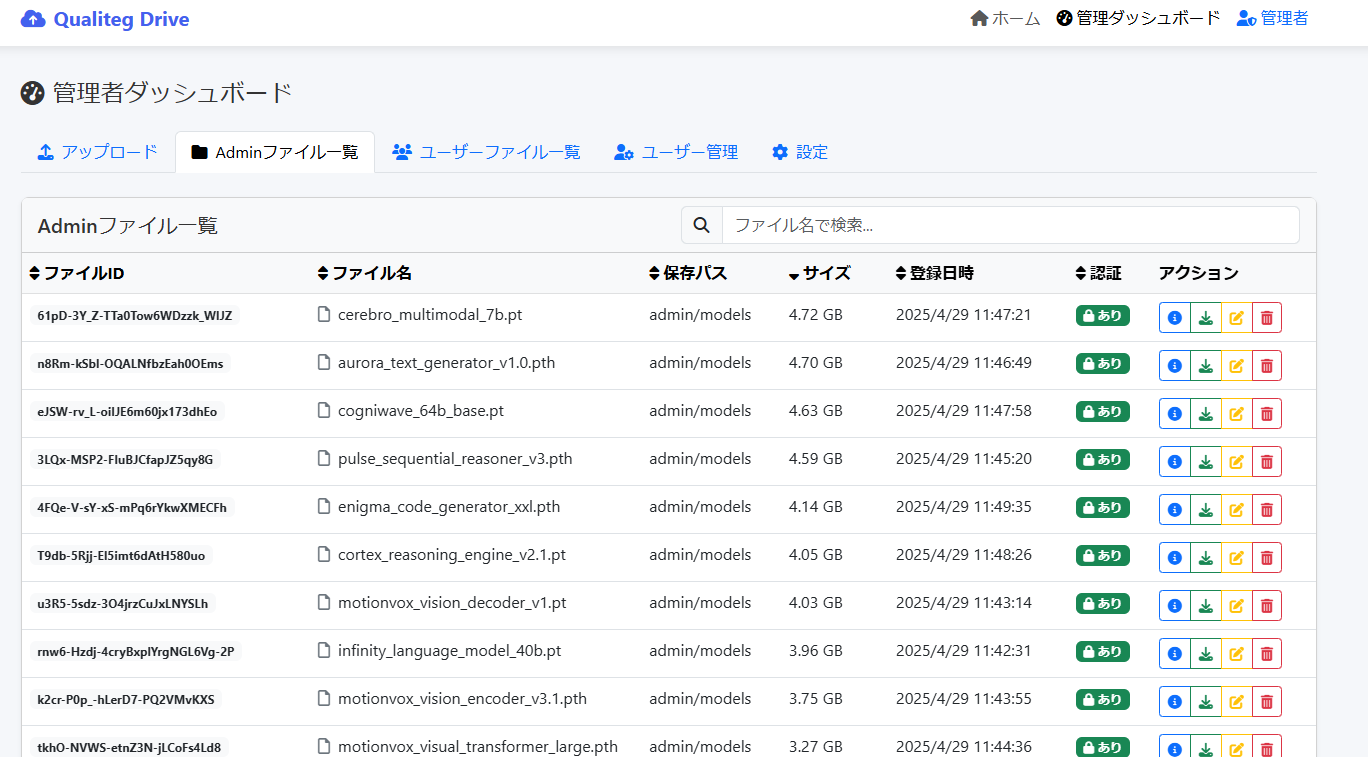Image resolution: width=1368 pixels, height=757 pixels.
Task: Delete cerebro_multimodal_7b.pt file
Action: (1267, 318)
